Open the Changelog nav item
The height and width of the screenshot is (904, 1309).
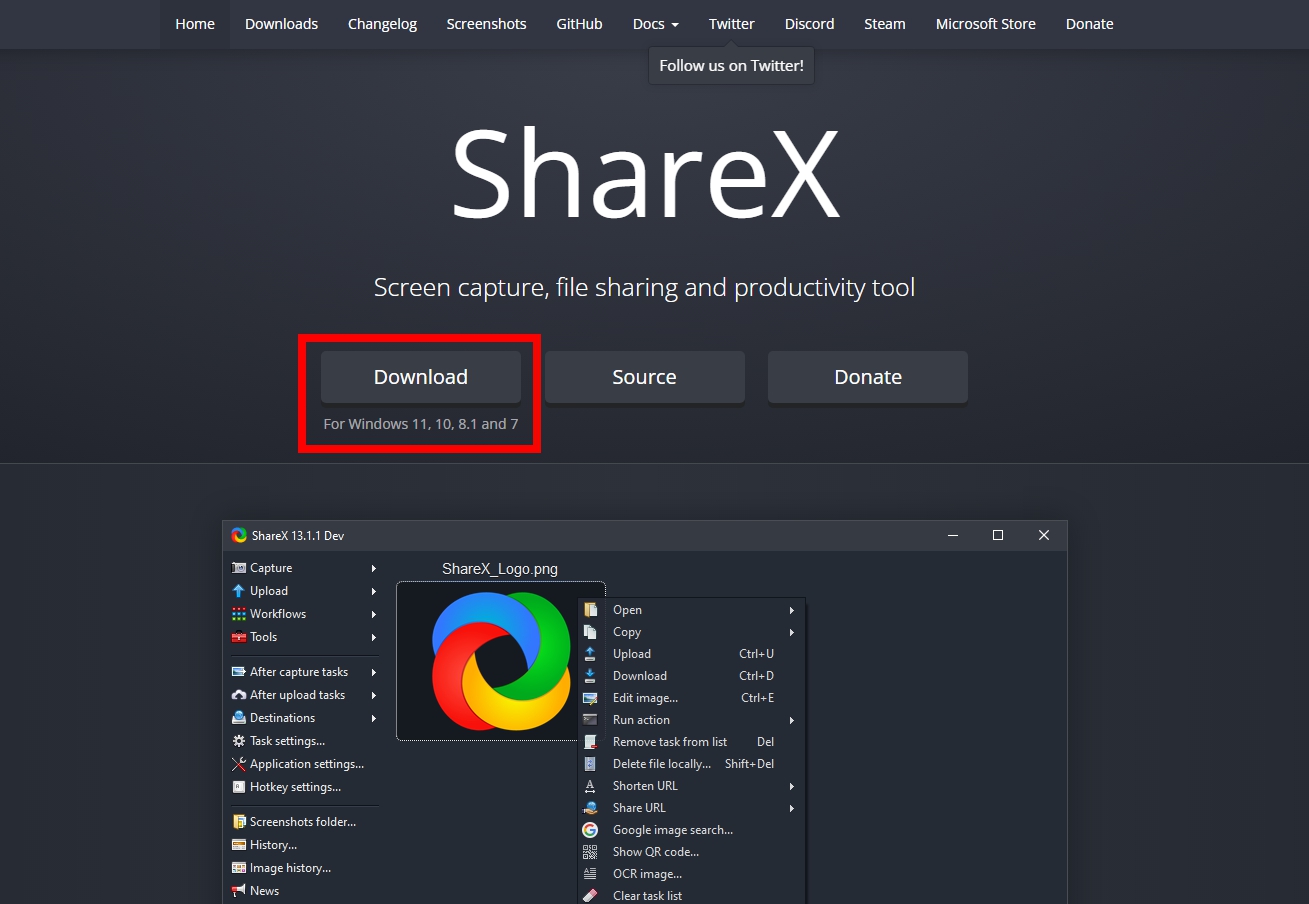(382, 24)
